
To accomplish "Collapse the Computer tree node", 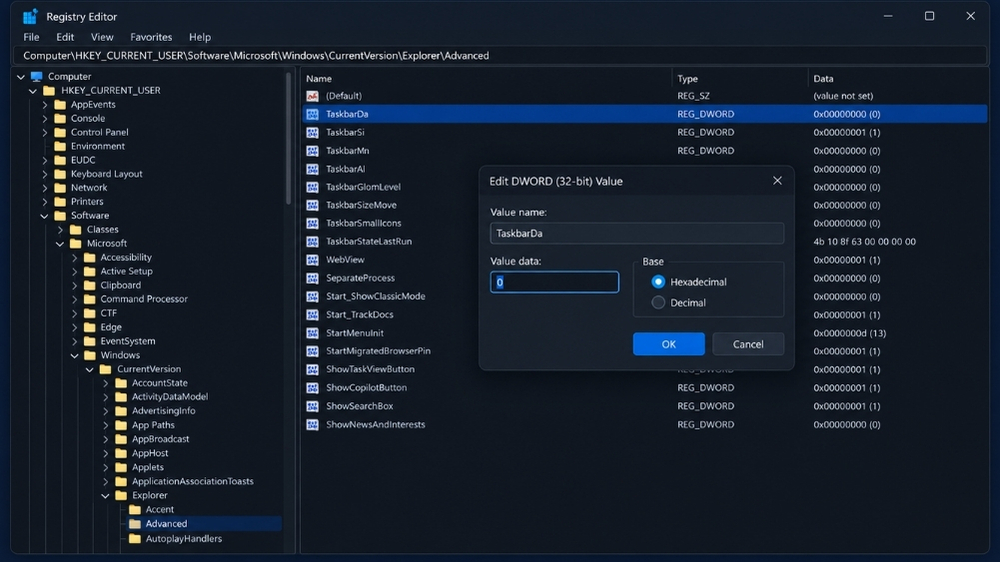I will tap(21, 77).
